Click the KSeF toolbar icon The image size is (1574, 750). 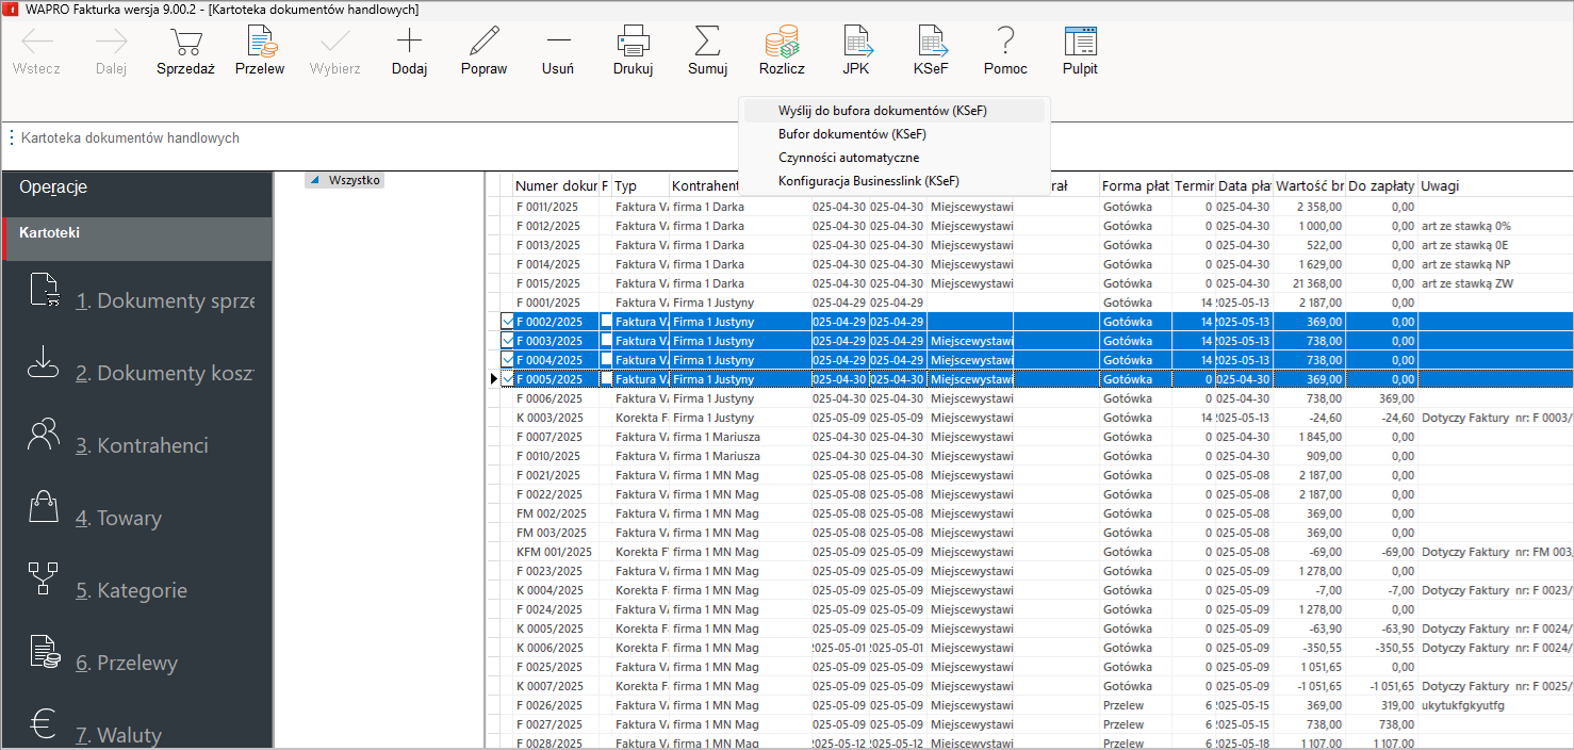[x=930, y=42]
